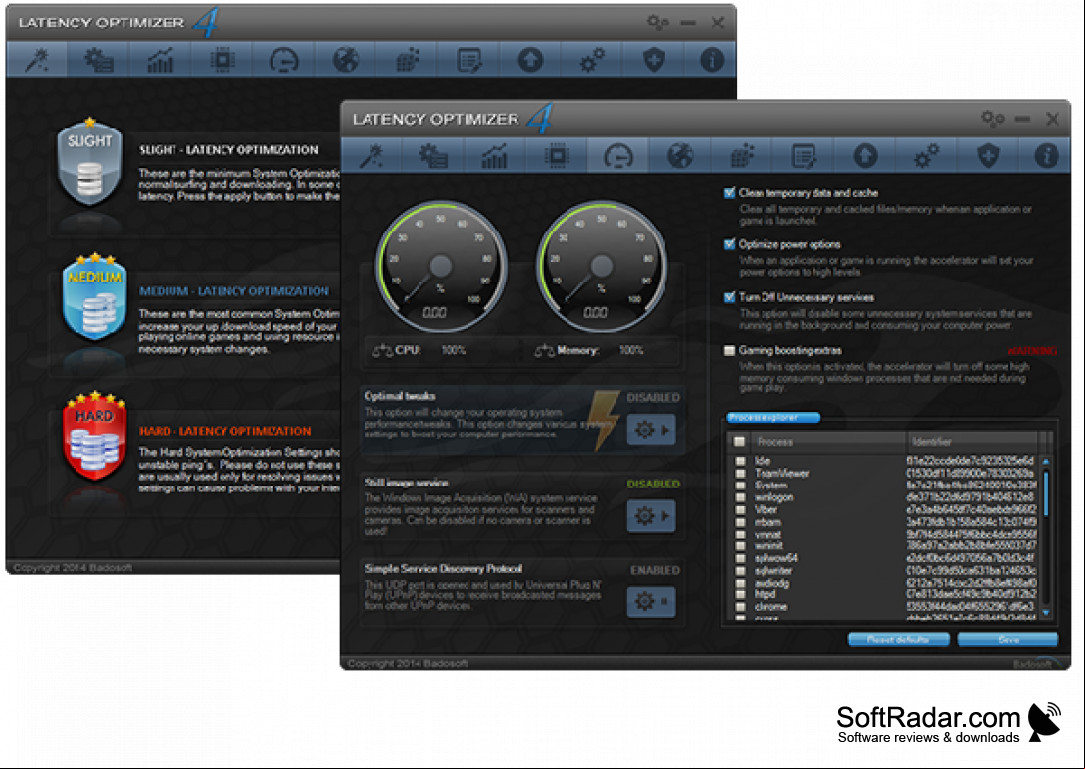Open the up-arrow circle tab in front window
Viewport: 1085px width, 769px height.
click(864, 155)
